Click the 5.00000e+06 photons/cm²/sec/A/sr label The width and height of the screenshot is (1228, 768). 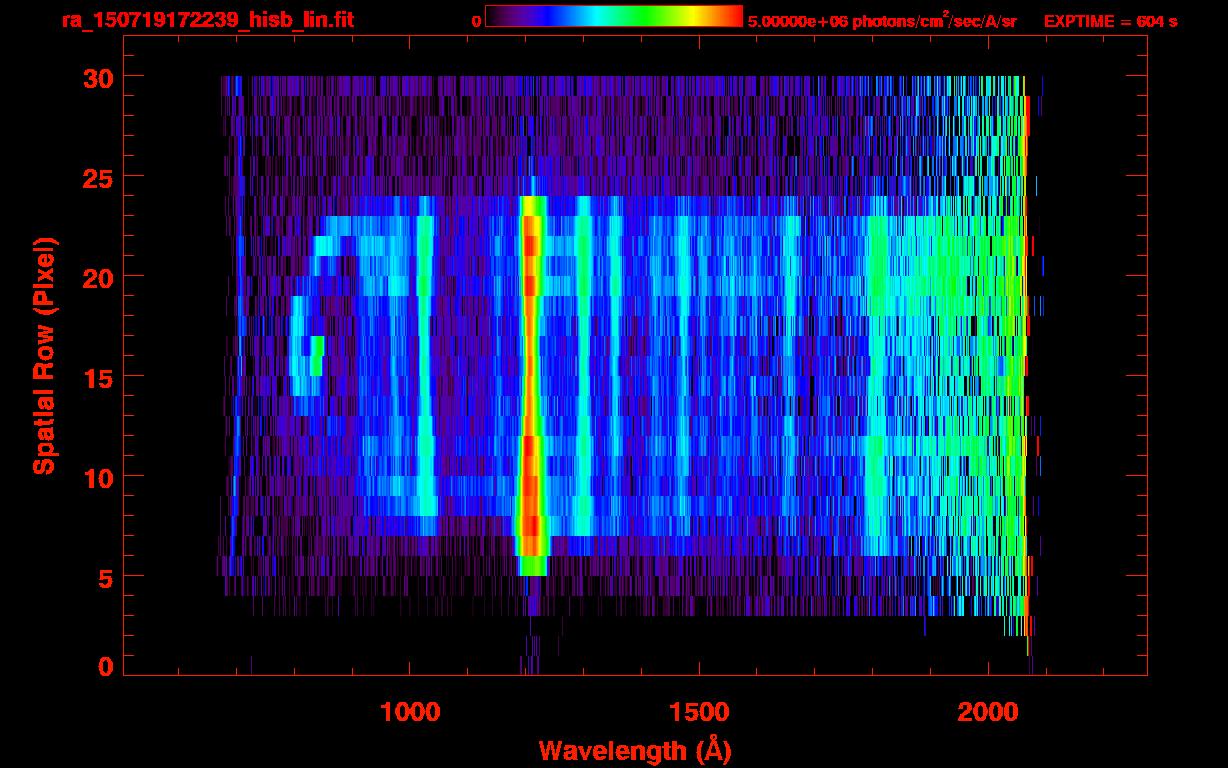(x=882, y=20)
